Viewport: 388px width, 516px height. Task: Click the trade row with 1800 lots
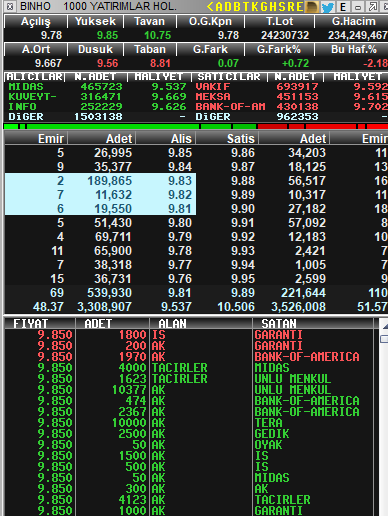coord(189,335)
